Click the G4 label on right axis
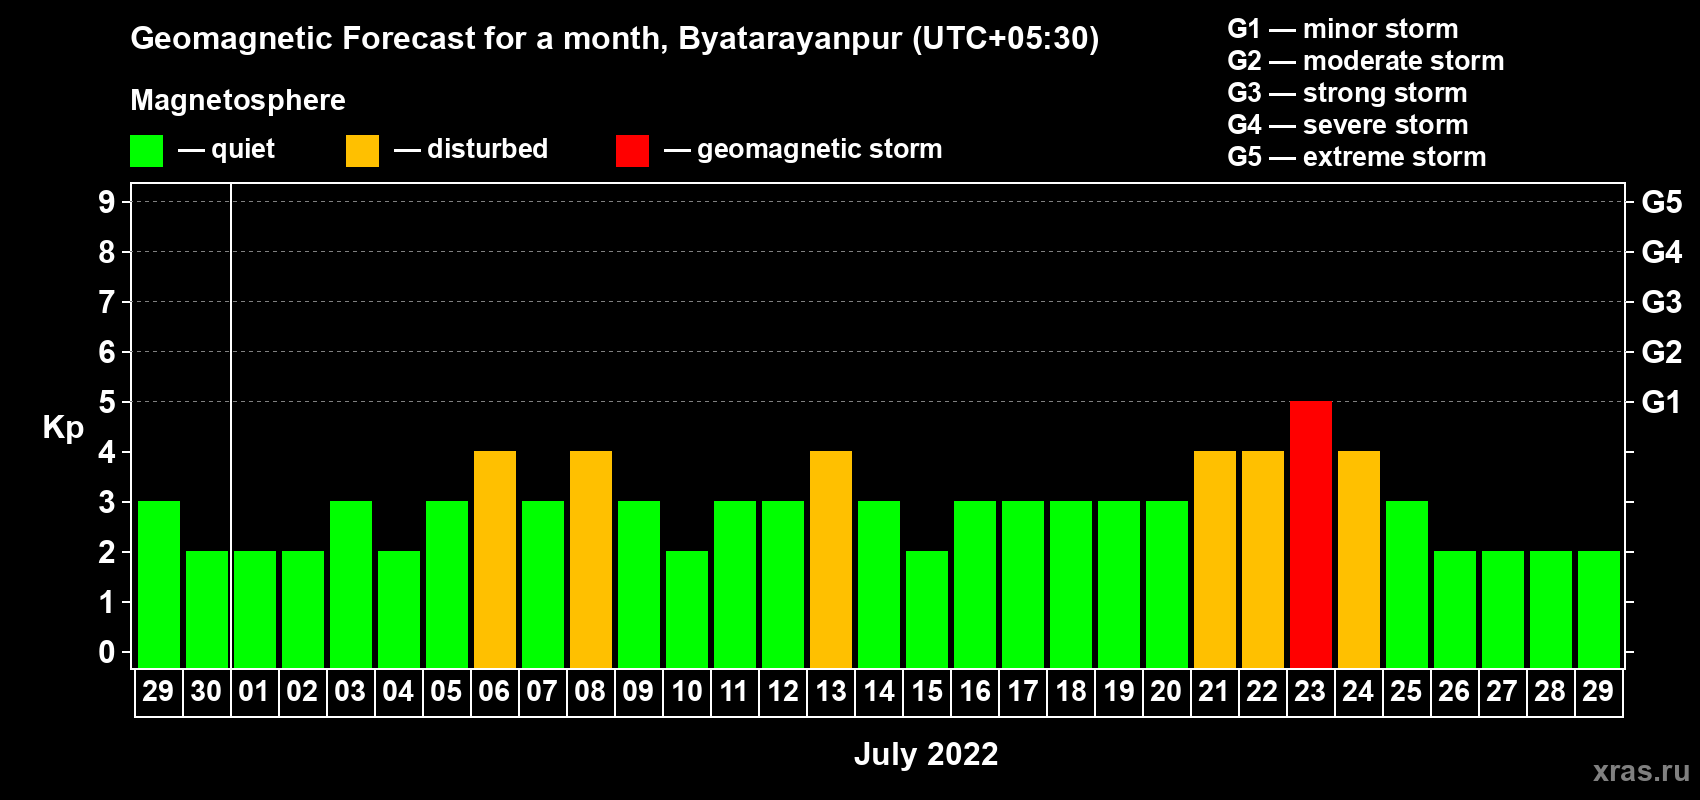The height and width of the screenshot is (800, 1700). [x=1661, y=252]
